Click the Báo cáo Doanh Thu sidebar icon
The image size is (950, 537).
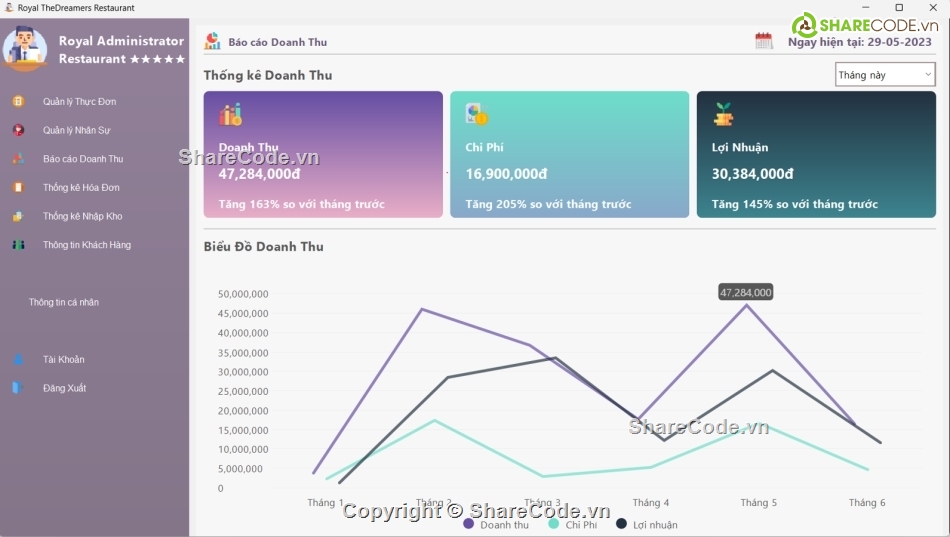[x=18, y=159]
